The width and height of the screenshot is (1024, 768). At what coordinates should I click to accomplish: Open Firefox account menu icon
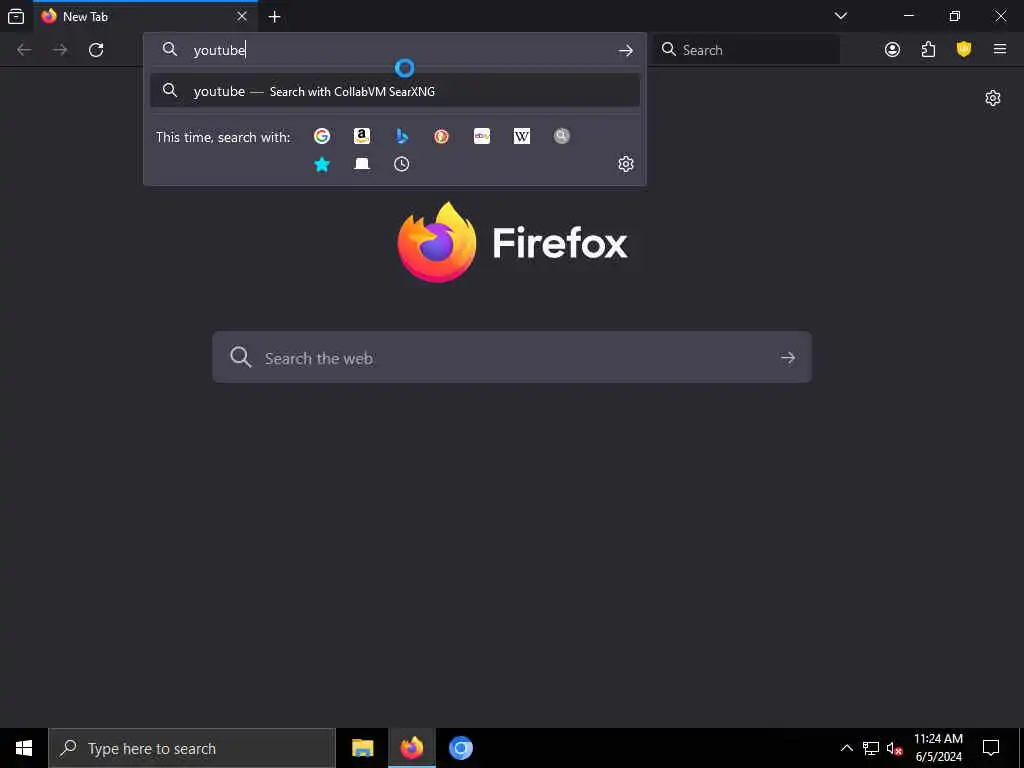point(892,50)
